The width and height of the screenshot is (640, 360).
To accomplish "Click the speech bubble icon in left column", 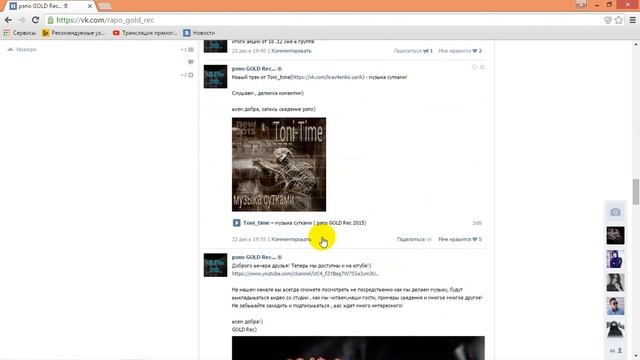I will tap(191, 62).
